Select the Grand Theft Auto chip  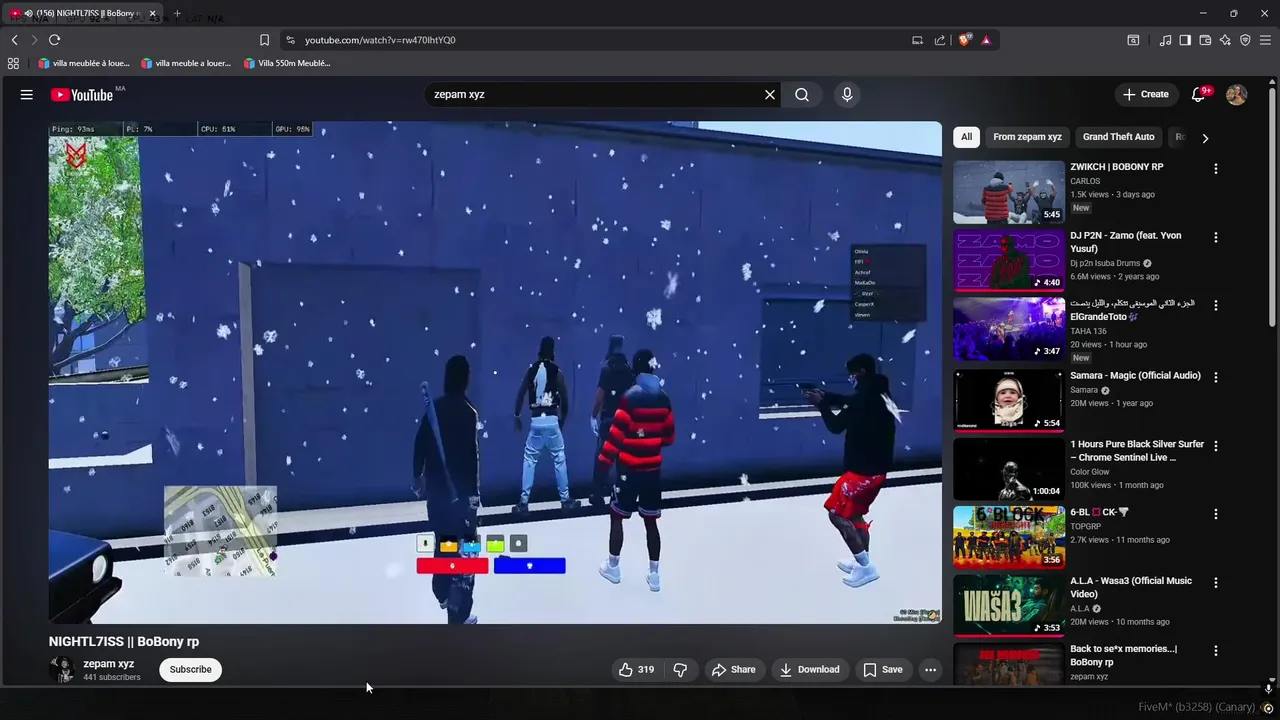1118,137
